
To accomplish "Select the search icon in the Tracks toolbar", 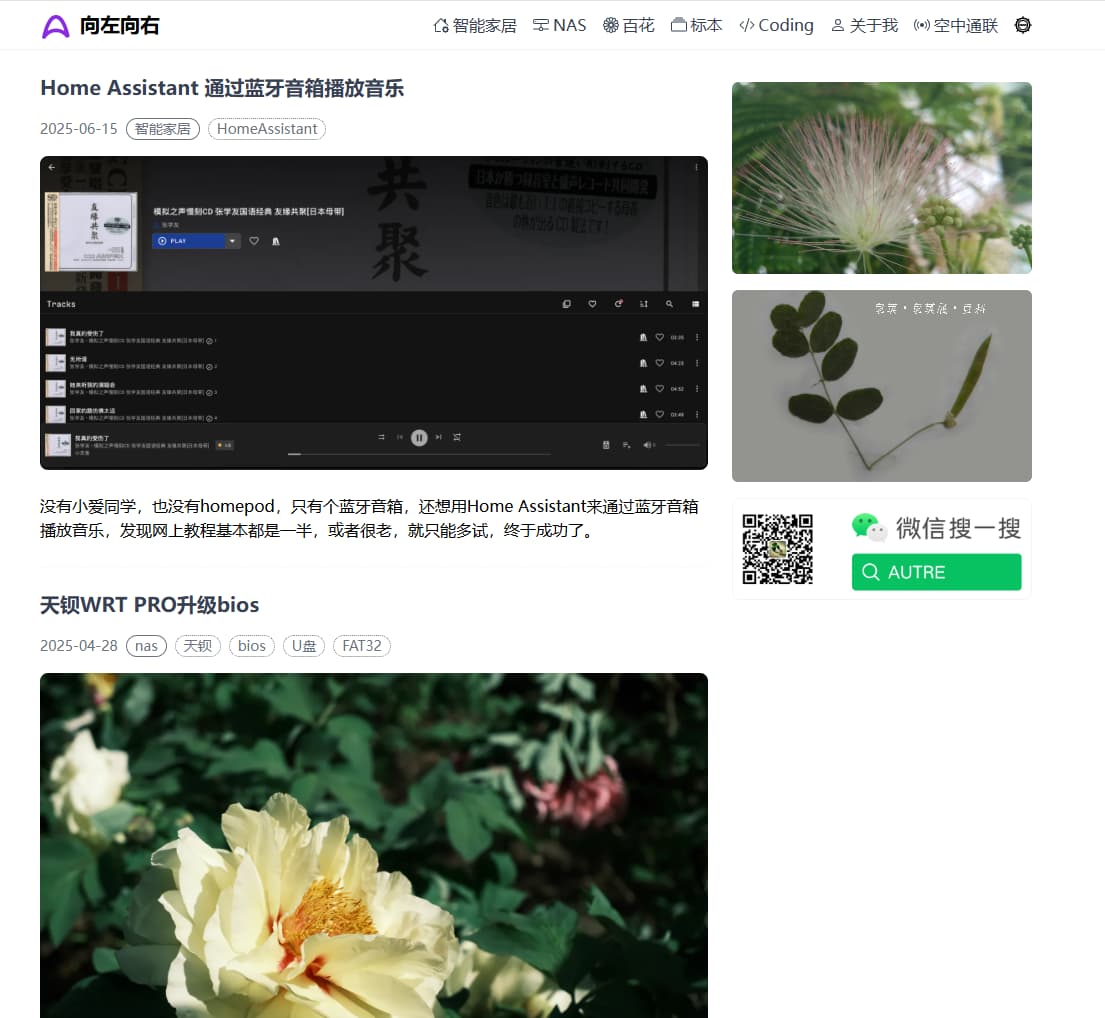I will click(x=669, y=303).
